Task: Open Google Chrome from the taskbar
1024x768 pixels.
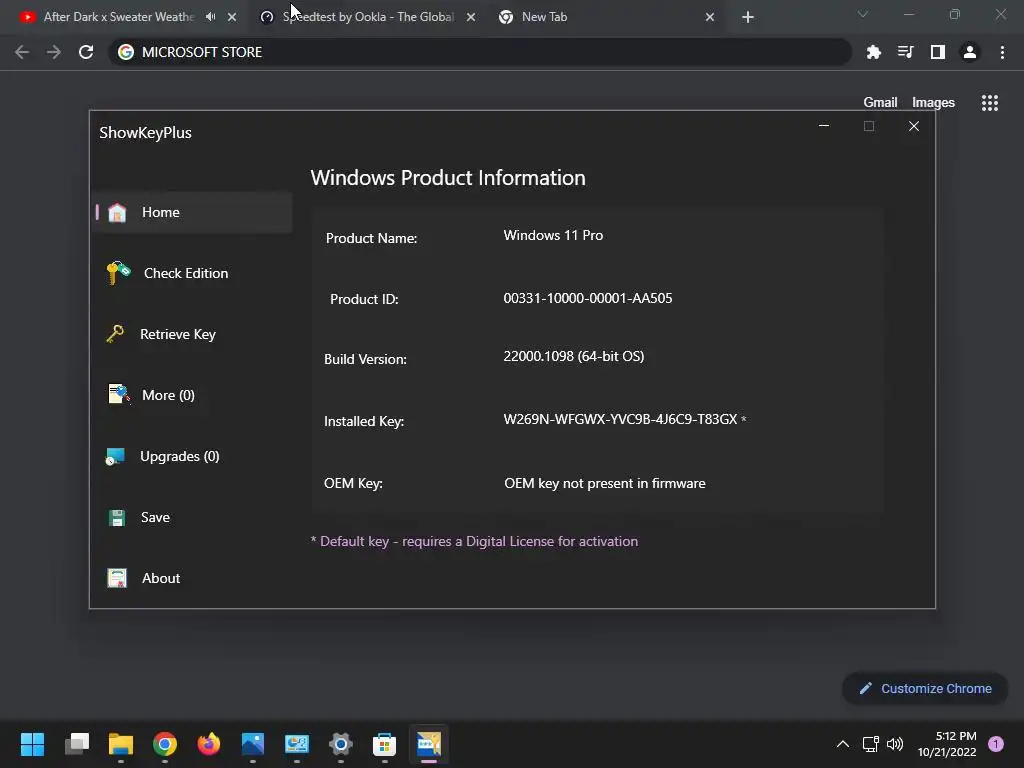Action: [165, 744]
